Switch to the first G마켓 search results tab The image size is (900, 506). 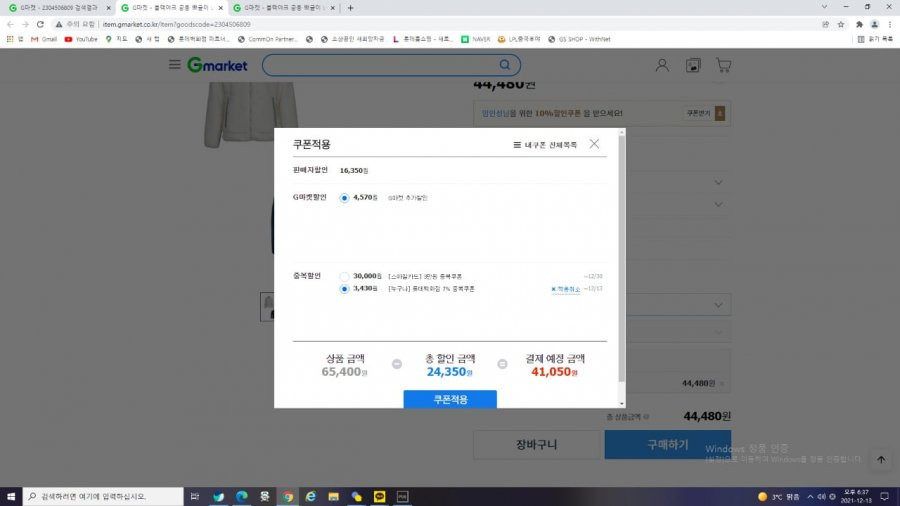pyautogui.click(x=59, y=8)
